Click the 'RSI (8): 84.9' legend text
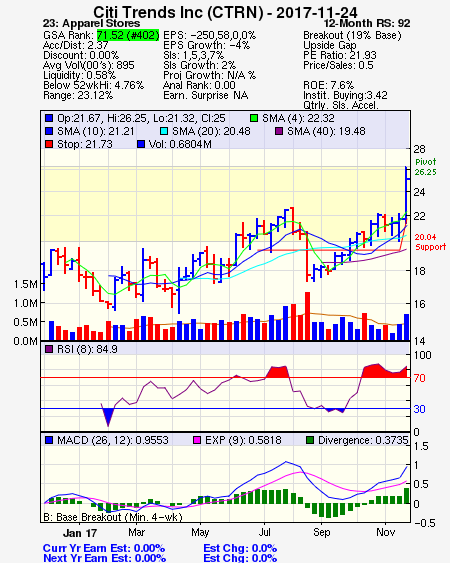This screenshot has height=563, width=450. click(87, 349)
